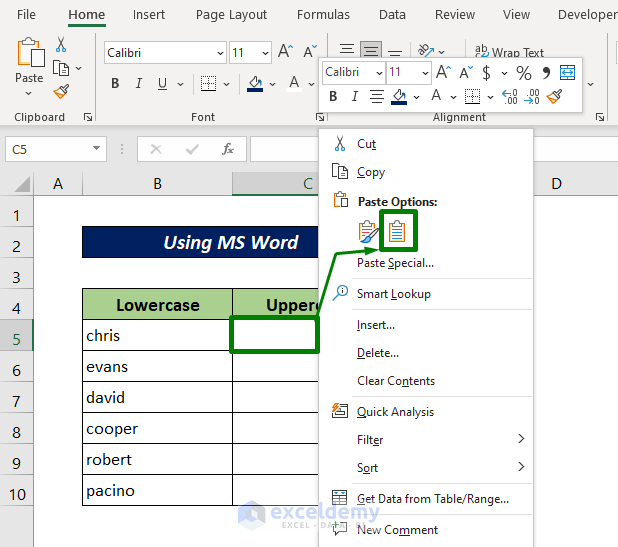Open the Clipboard group dialog launcher
Viewport: 618px width, 547px height.
click(x=87, y=117)
